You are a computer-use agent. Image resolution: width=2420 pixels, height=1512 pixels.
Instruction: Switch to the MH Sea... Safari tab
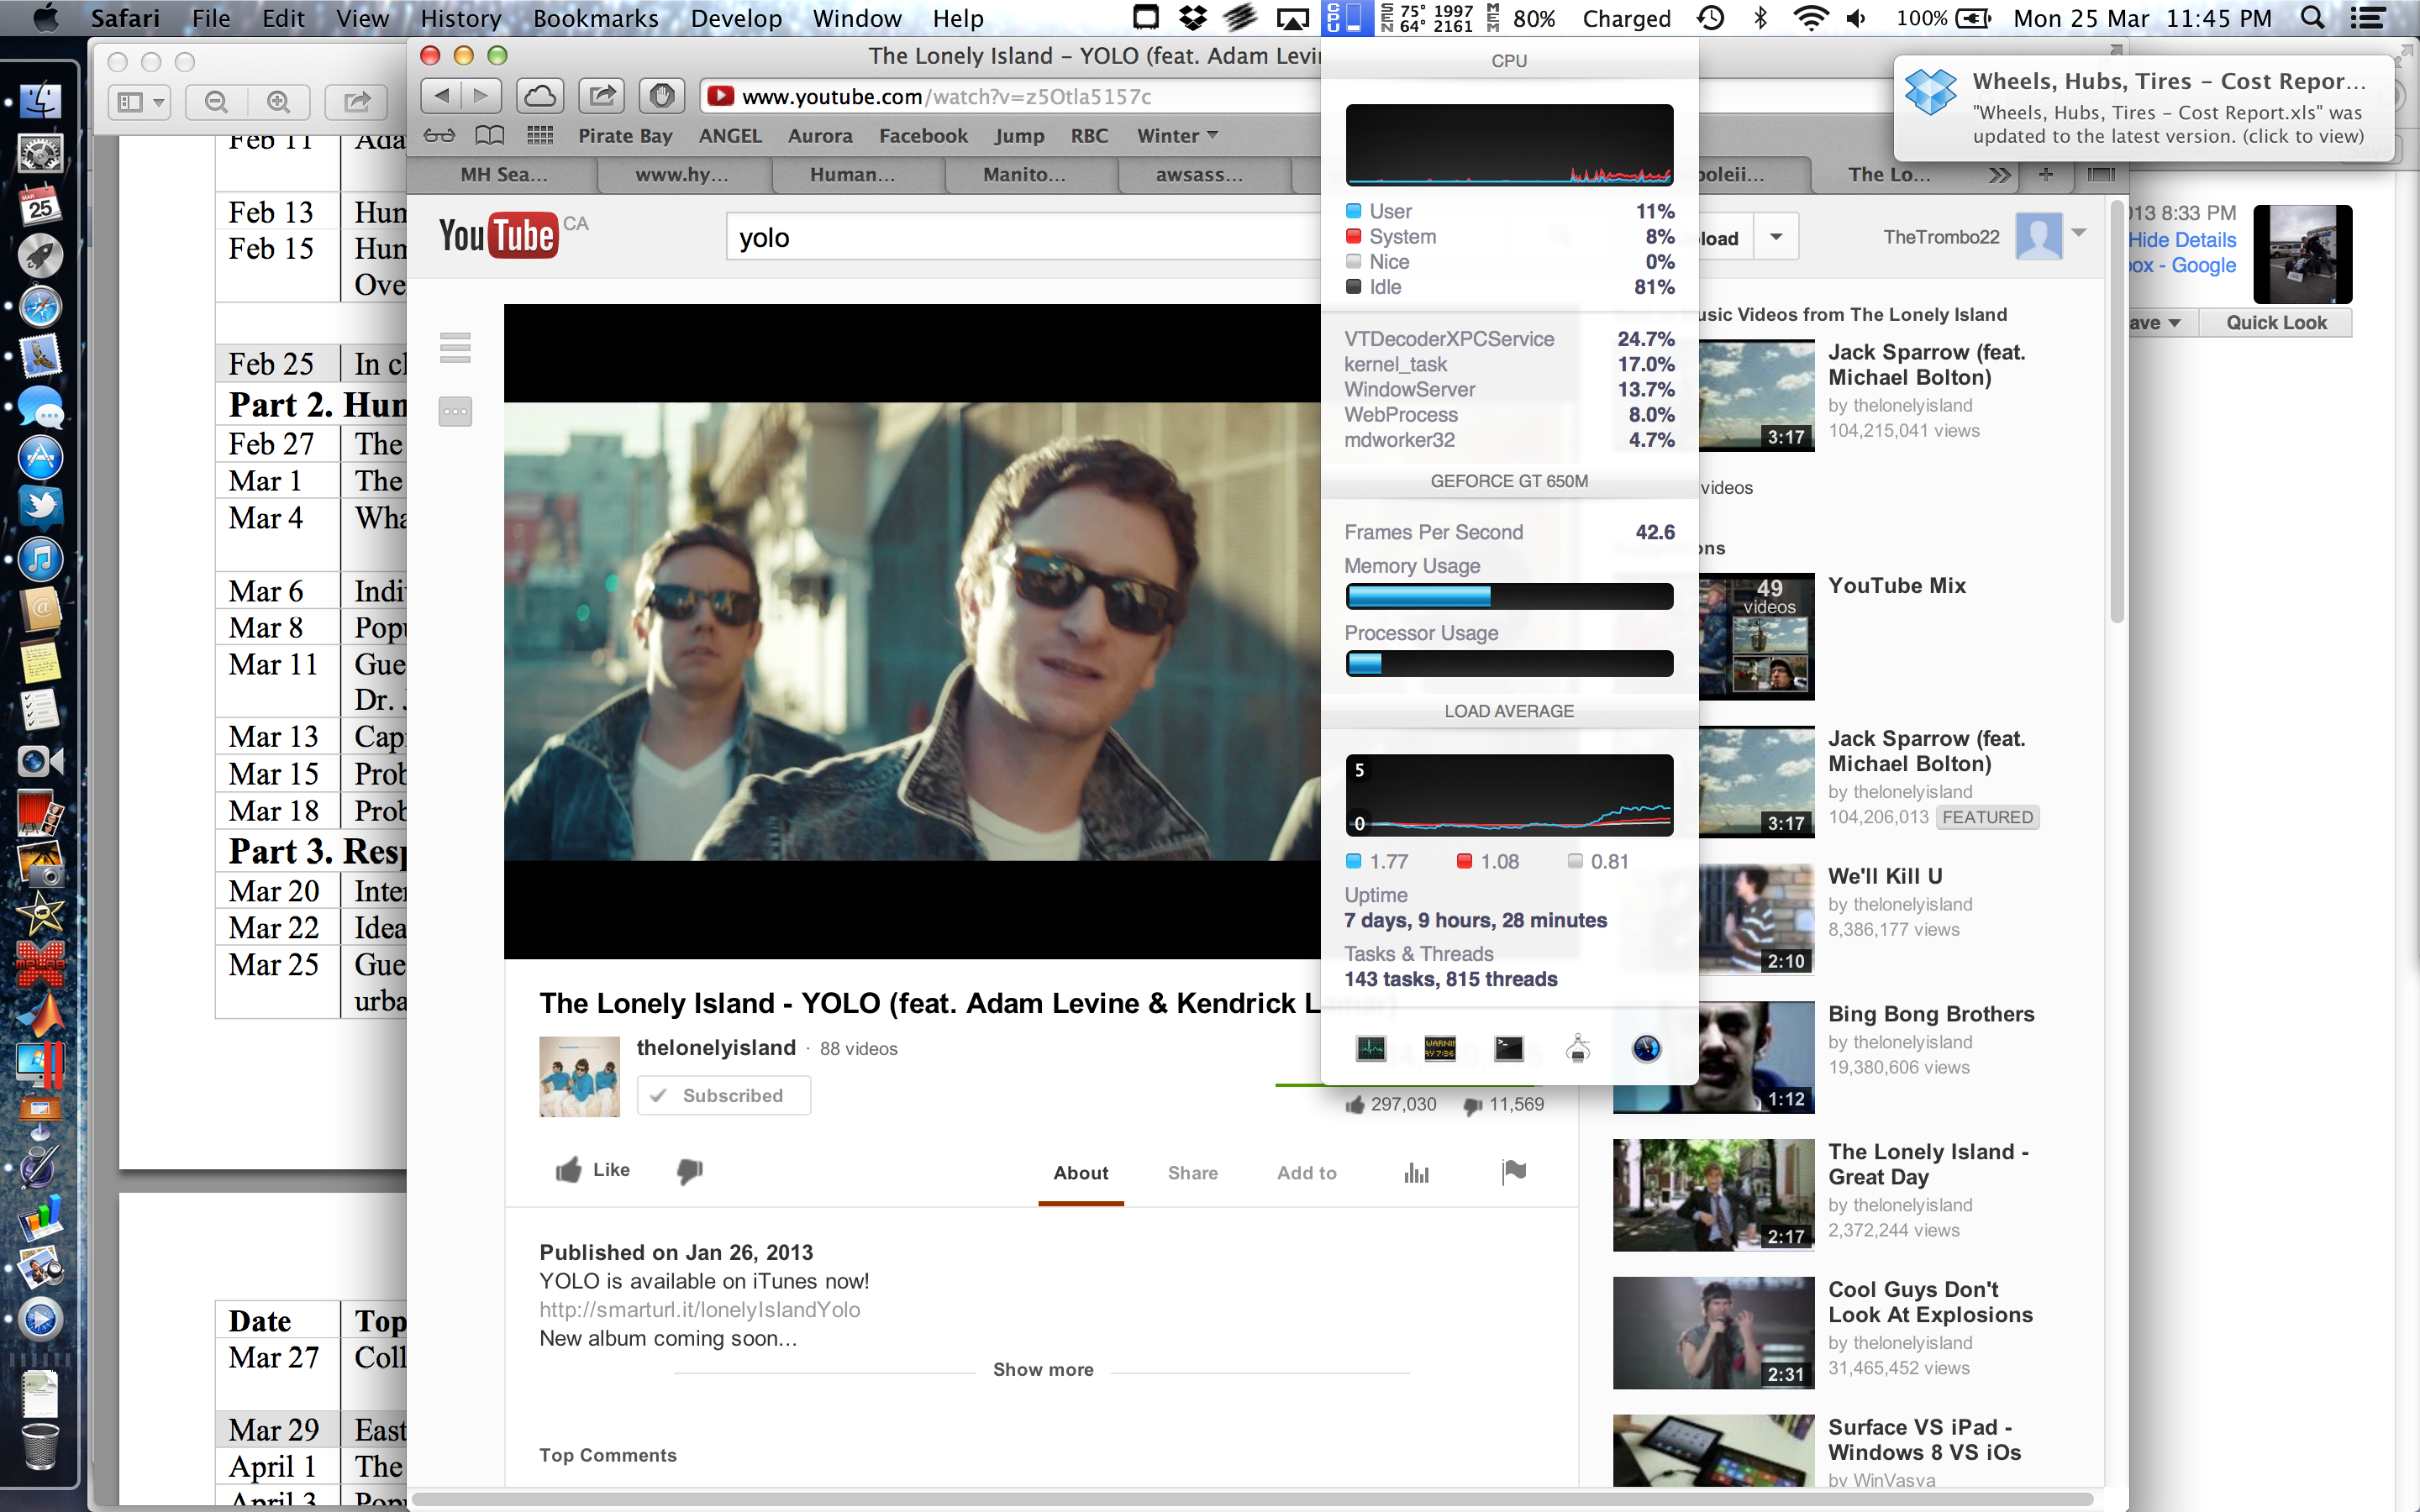click(x=503, y=175)
